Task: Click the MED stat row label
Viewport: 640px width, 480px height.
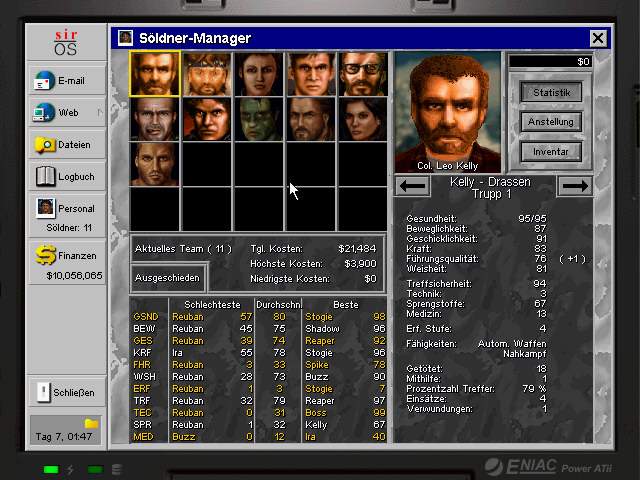Action: pyautogui.click(x=143, y=437)
